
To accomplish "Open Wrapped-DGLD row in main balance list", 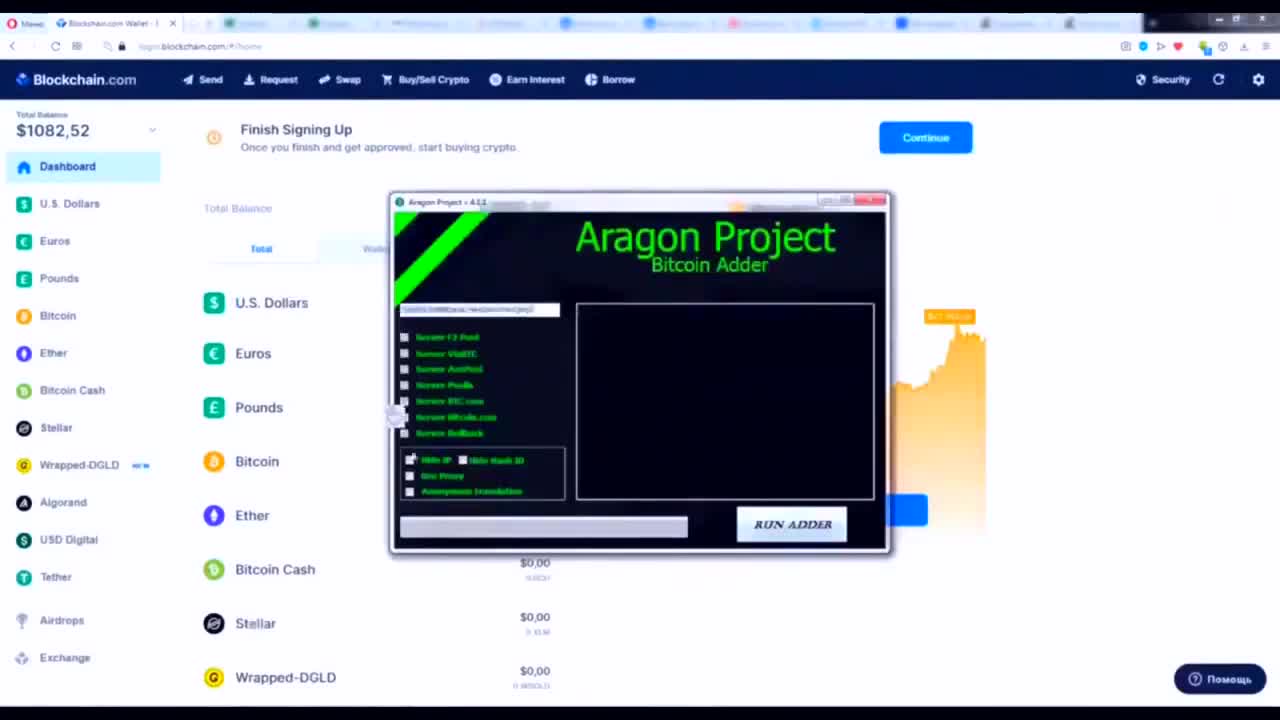I will pos(376,678).
